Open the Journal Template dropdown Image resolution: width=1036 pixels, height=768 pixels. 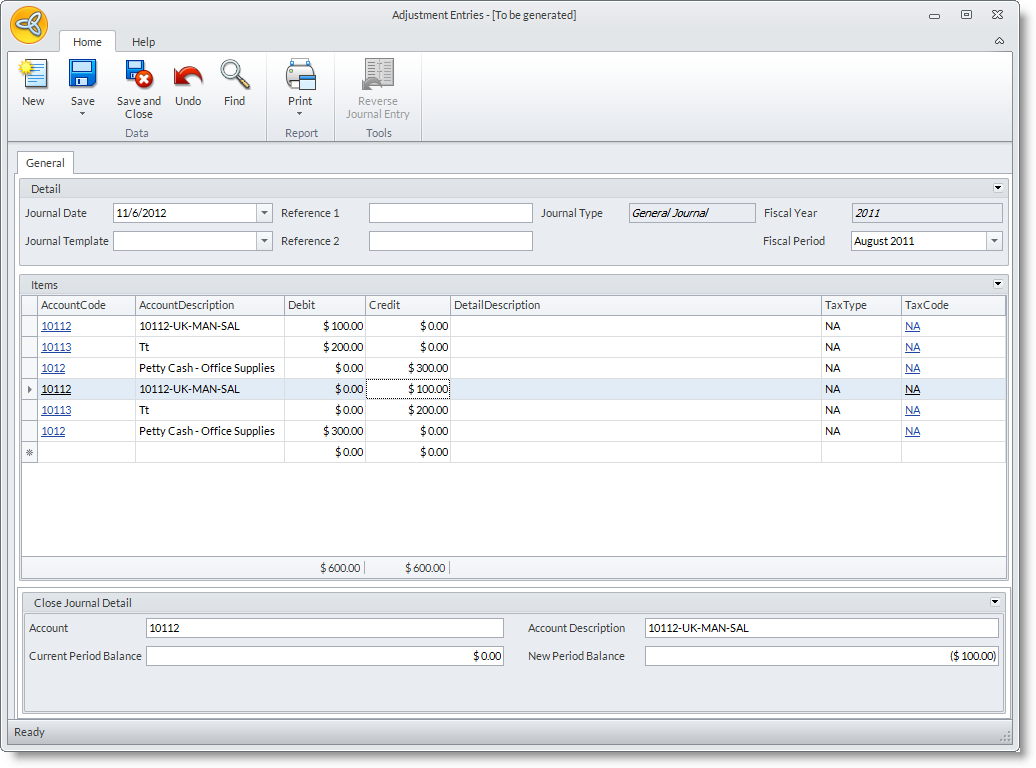[264, 241]
